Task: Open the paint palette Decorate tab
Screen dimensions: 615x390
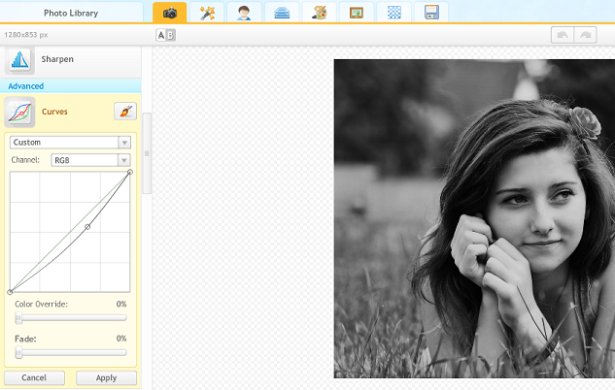Action: coord(319,13)
